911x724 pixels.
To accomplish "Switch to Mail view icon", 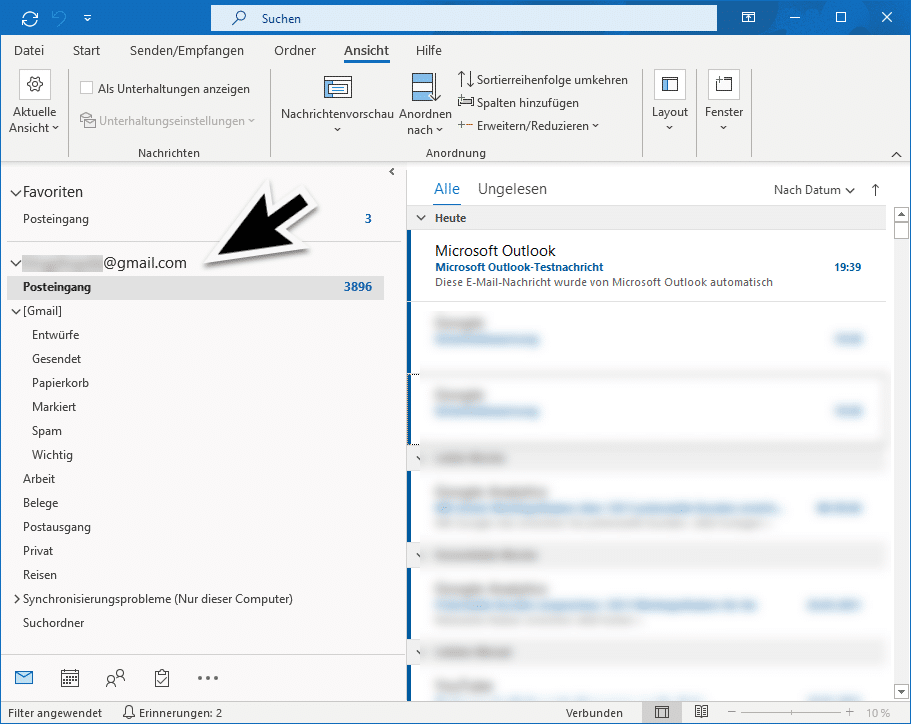I will (x=24, y=678).
